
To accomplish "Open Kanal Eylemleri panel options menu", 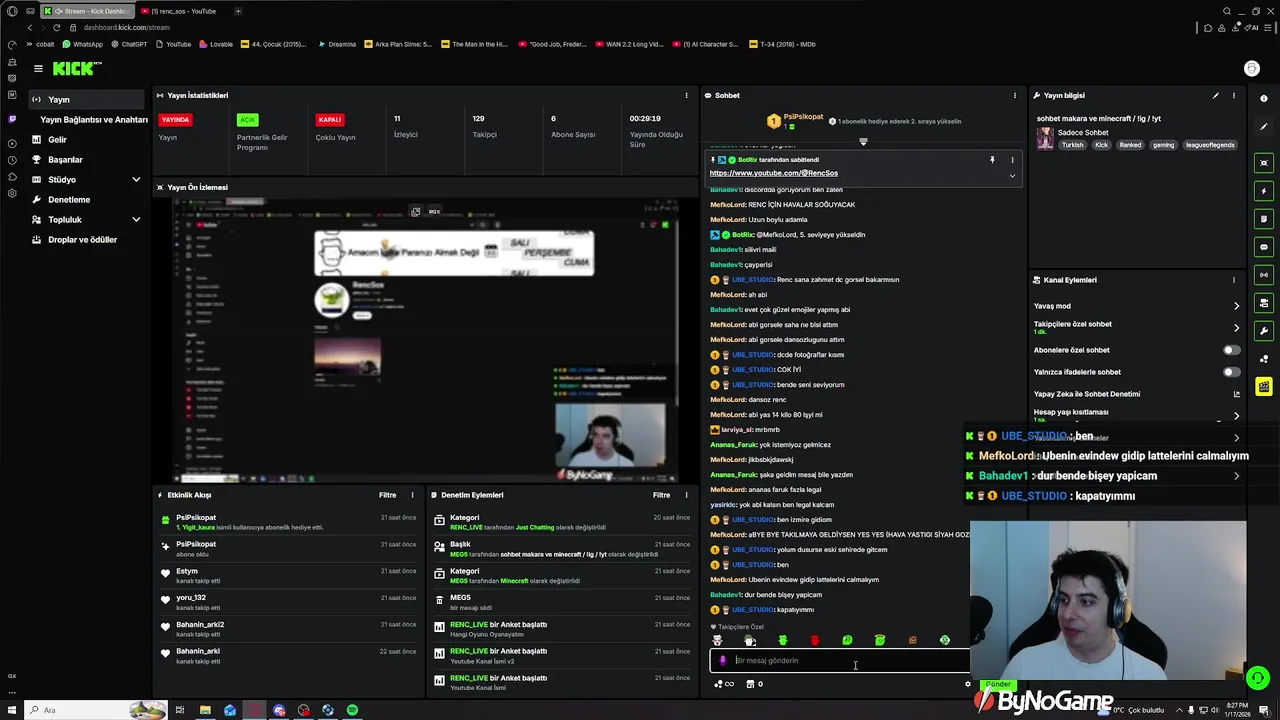I will pos(1234,280).
